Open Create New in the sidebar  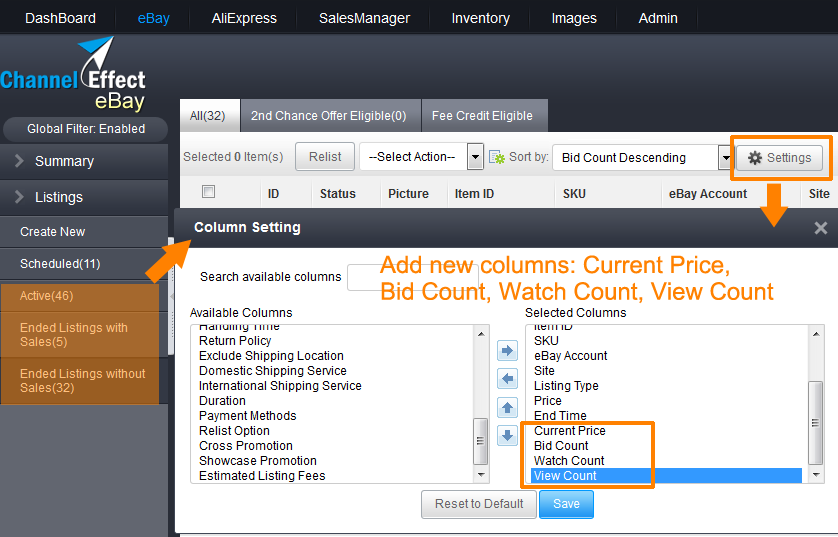click(84, 232)
